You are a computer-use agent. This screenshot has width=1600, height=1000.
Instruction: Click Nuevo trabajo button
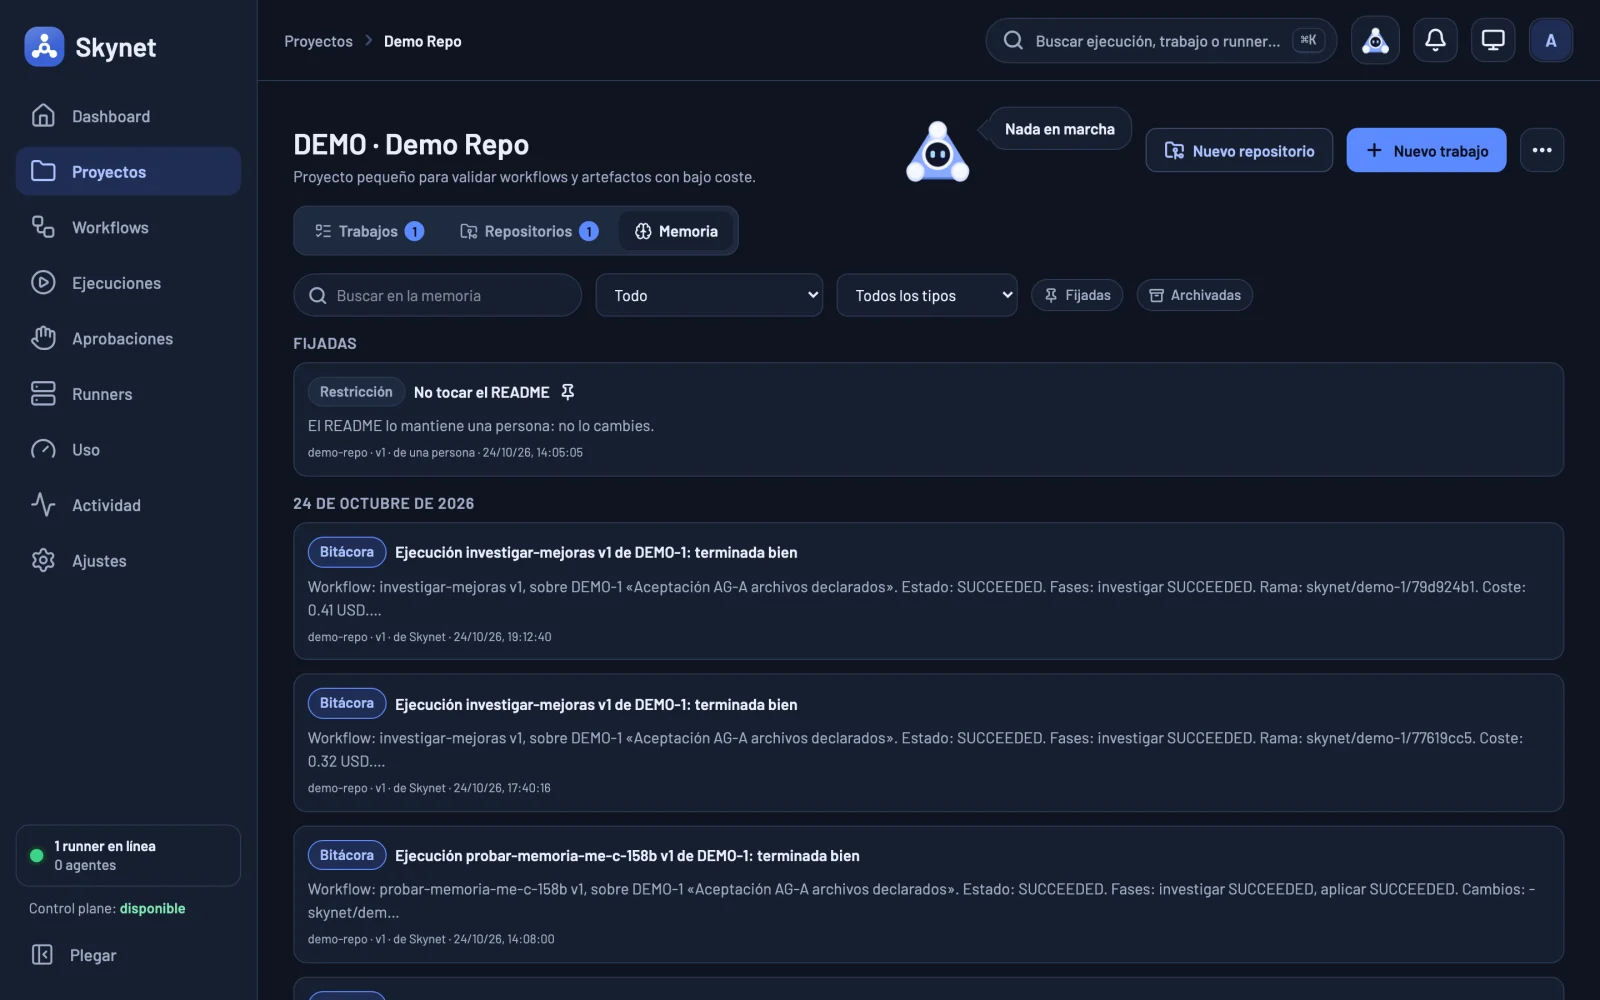click(1426, 150)
